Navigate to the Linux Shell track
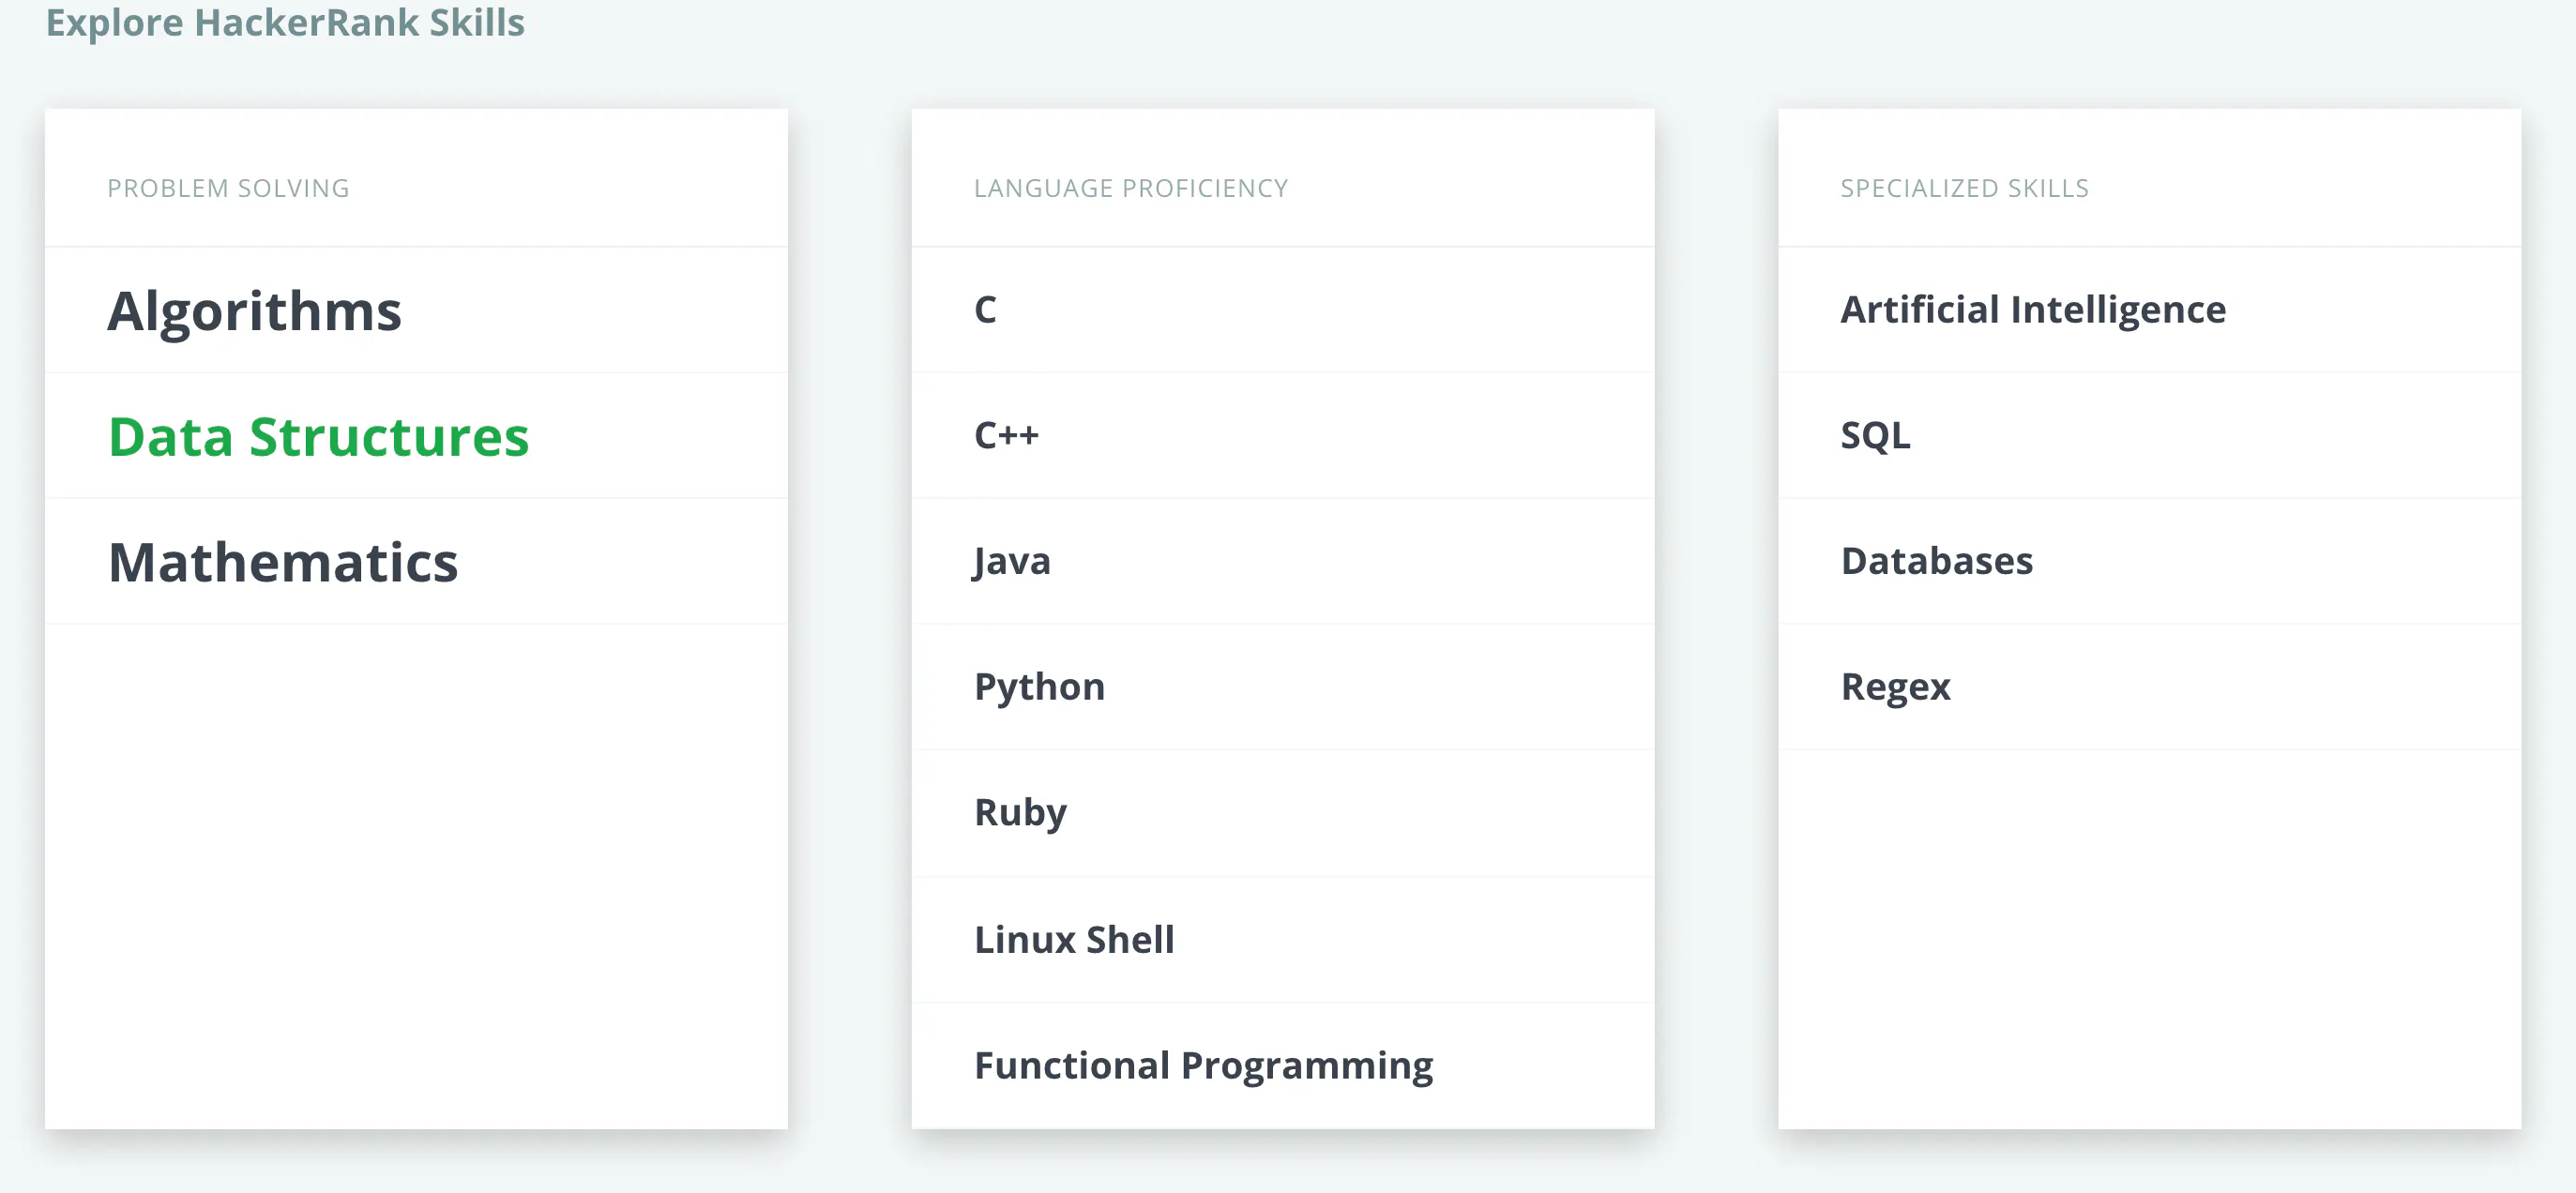This screenshot has width=2576, height=1193. click(1074, 940)
